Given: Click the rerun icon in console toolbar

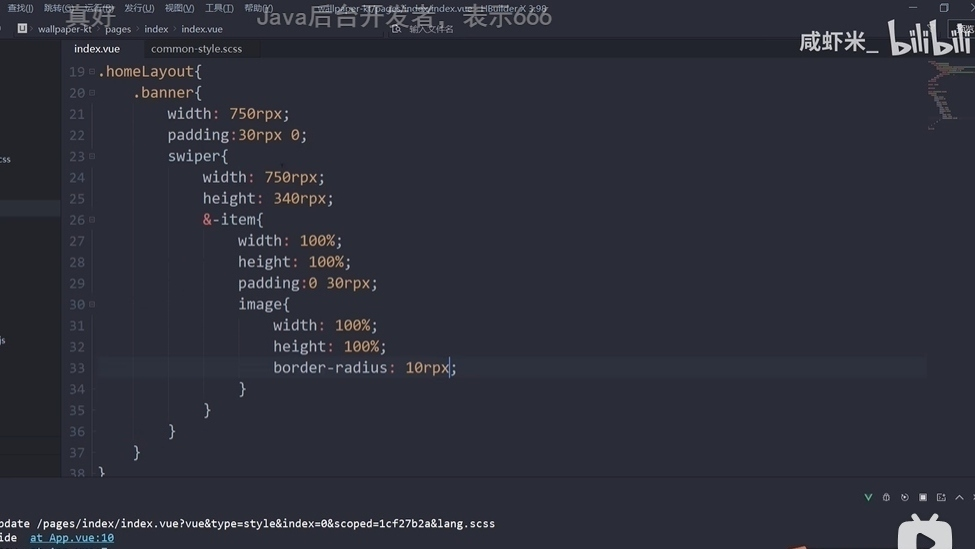Looking at the screenshot, I should coord(905,497).
